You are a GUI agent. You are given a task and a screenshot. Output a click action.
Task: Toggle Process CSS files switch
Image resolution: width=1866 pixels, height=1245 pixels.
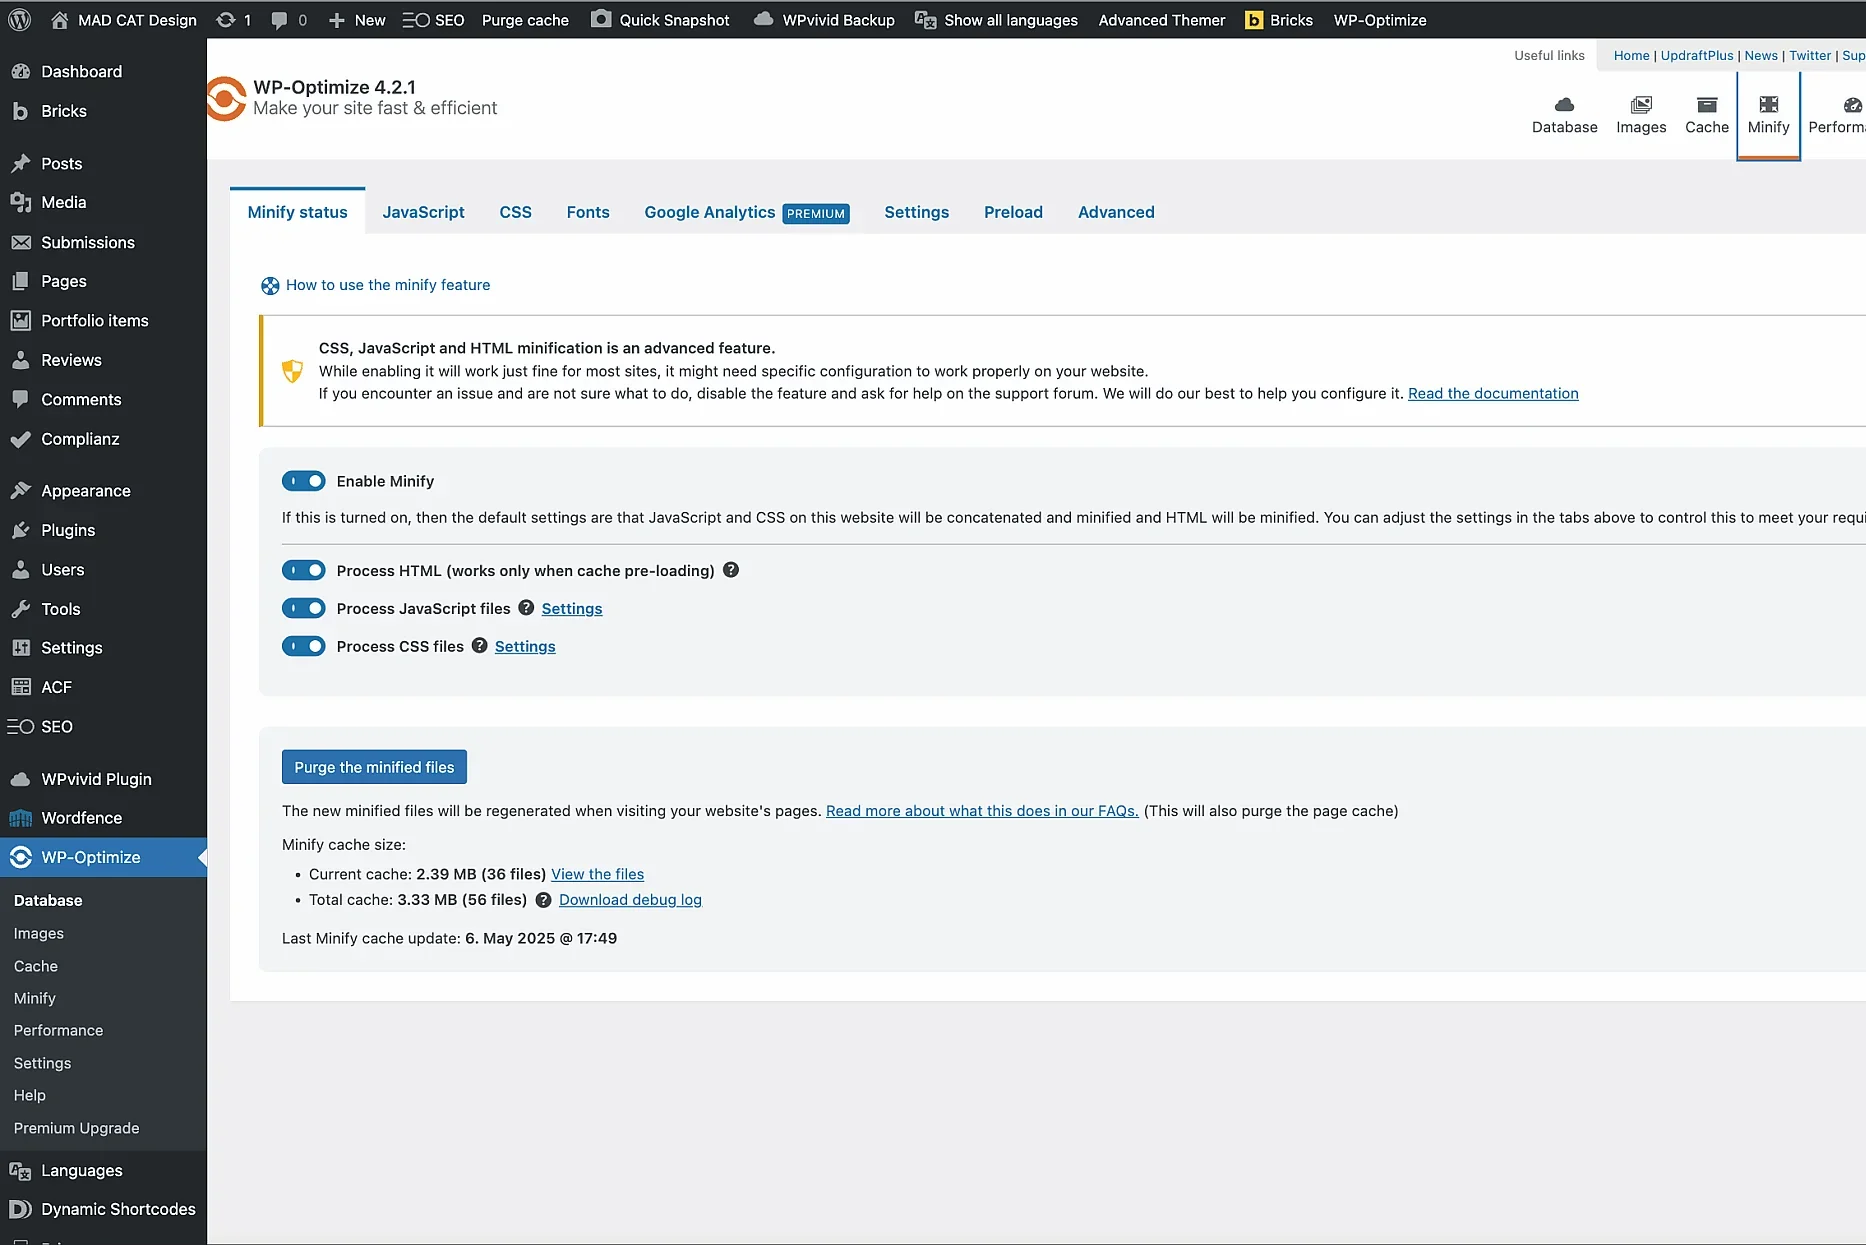coord(304,646)
